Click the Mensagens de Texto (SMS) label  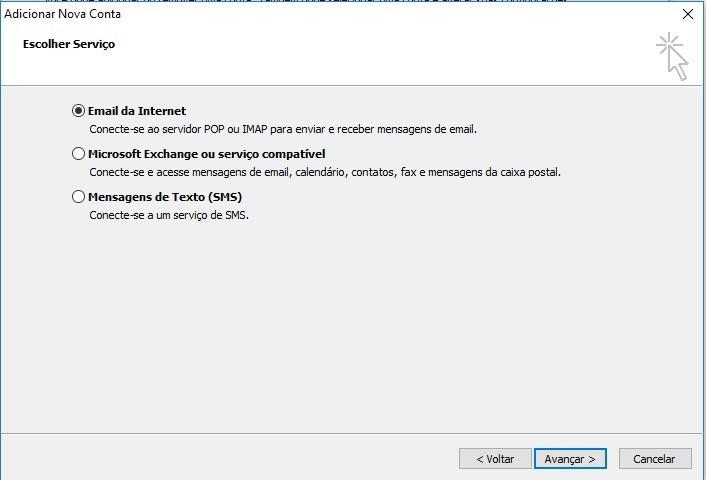pos(165,197)
